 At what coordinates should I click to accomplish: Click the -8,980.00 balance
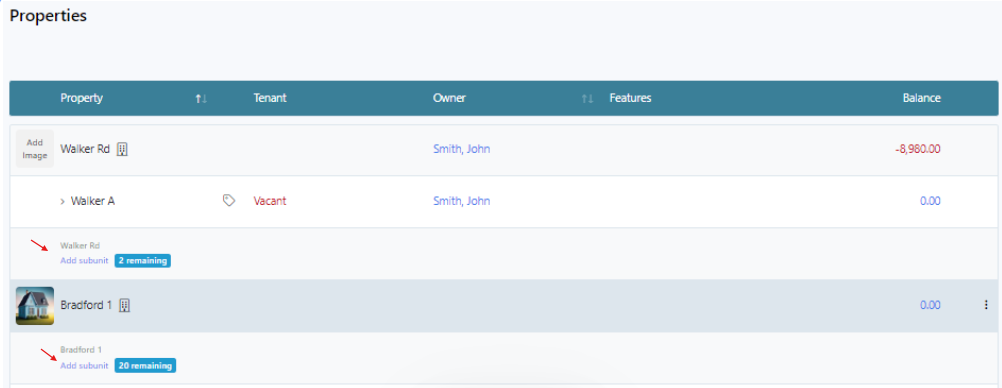tap(918, 150)
